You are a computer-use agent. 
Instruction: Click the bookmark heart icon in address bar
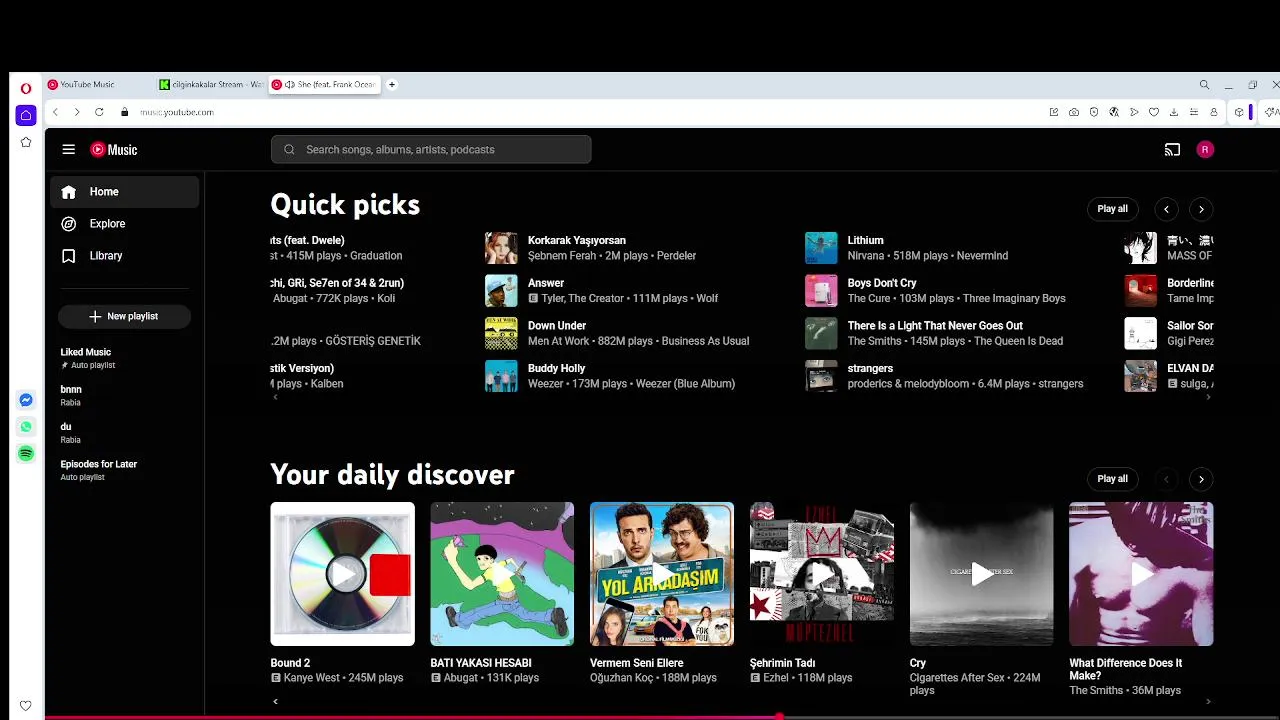tap(1154, 112)
